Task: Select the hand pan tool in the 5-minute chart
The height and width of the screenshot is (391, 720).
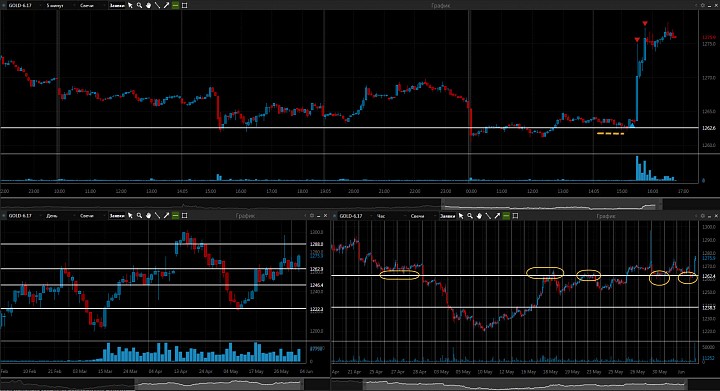Action: click(x=148, y=6)
